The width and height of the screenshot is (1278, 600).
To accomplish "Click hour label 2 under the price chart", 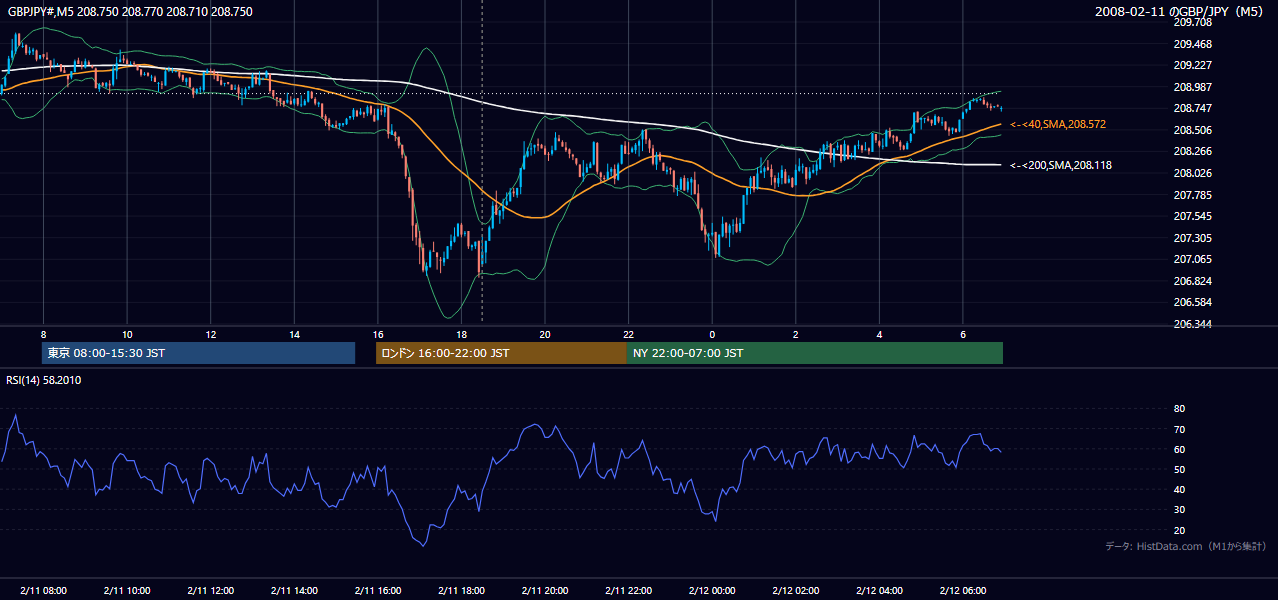I will (x=796, y=334).
